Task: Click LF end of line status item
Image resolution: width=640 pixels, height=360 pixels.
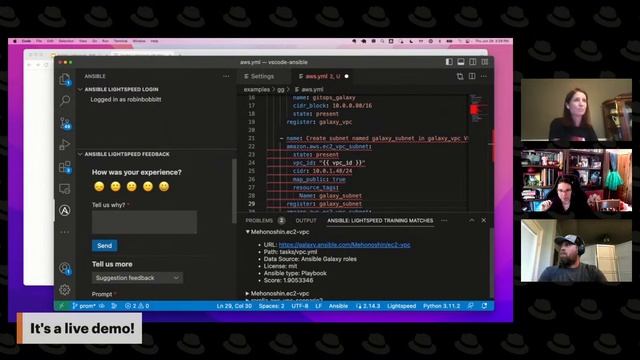Action: [x=319, y=306]
